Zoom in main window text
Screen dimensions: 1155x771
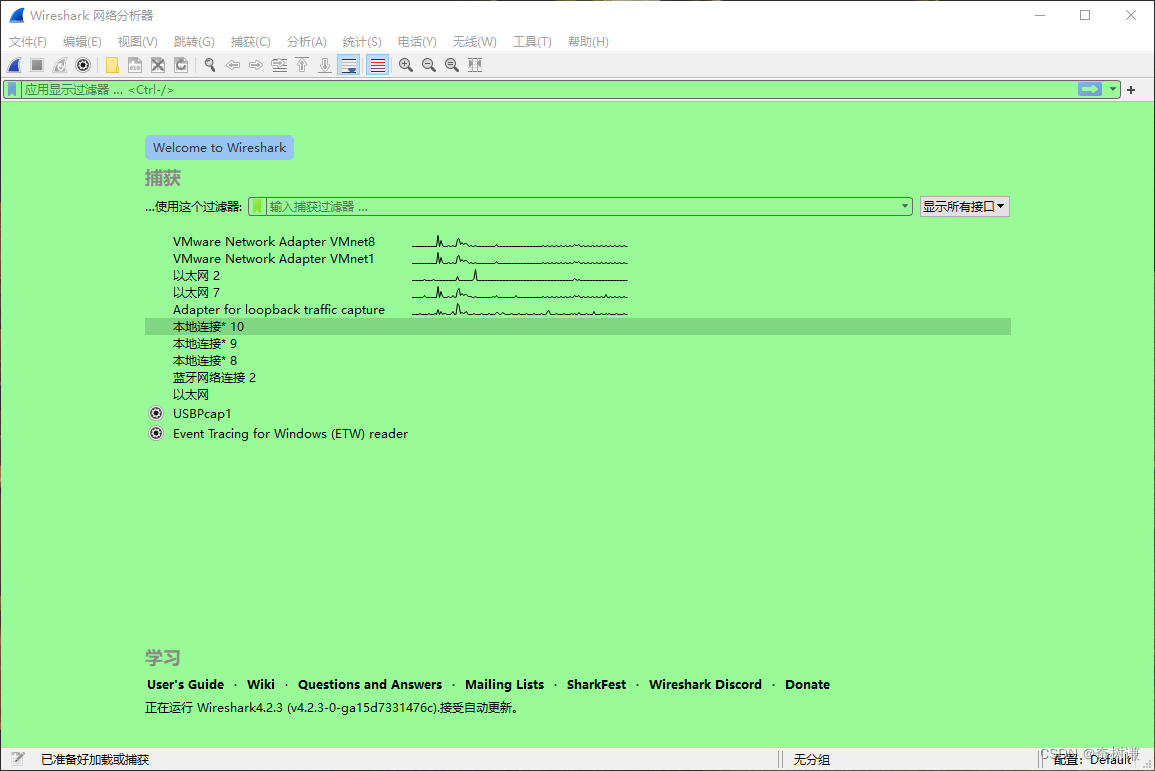click(406, 65)
